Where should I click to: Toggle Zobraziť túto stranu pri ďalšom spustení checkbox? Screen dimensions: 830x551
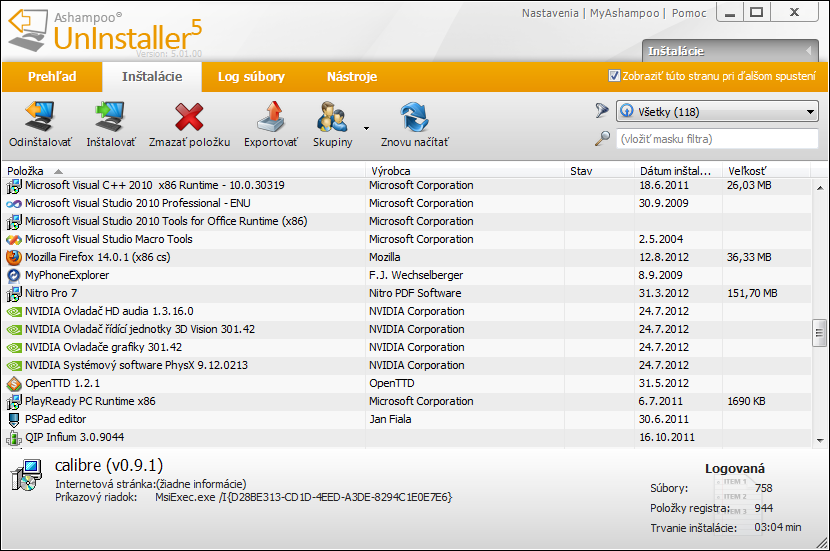[614, 76]
